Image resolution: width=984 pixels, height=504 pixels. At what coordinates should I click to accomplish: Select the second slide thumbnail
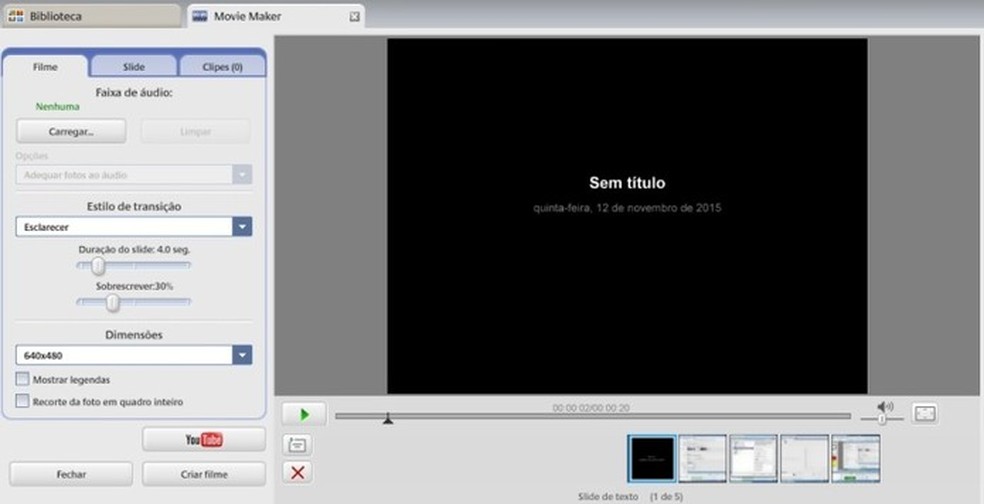click(703, 459)
